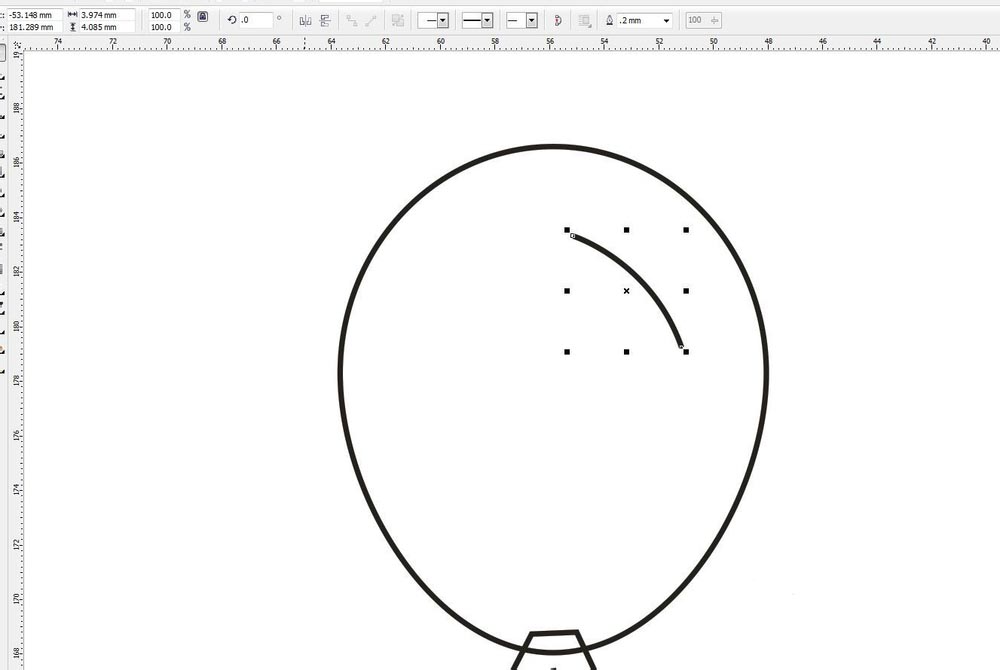Click the center X marker of the selection
Image resolution: width=1000 pixels, height=670 pixels.
pos(626,291)
